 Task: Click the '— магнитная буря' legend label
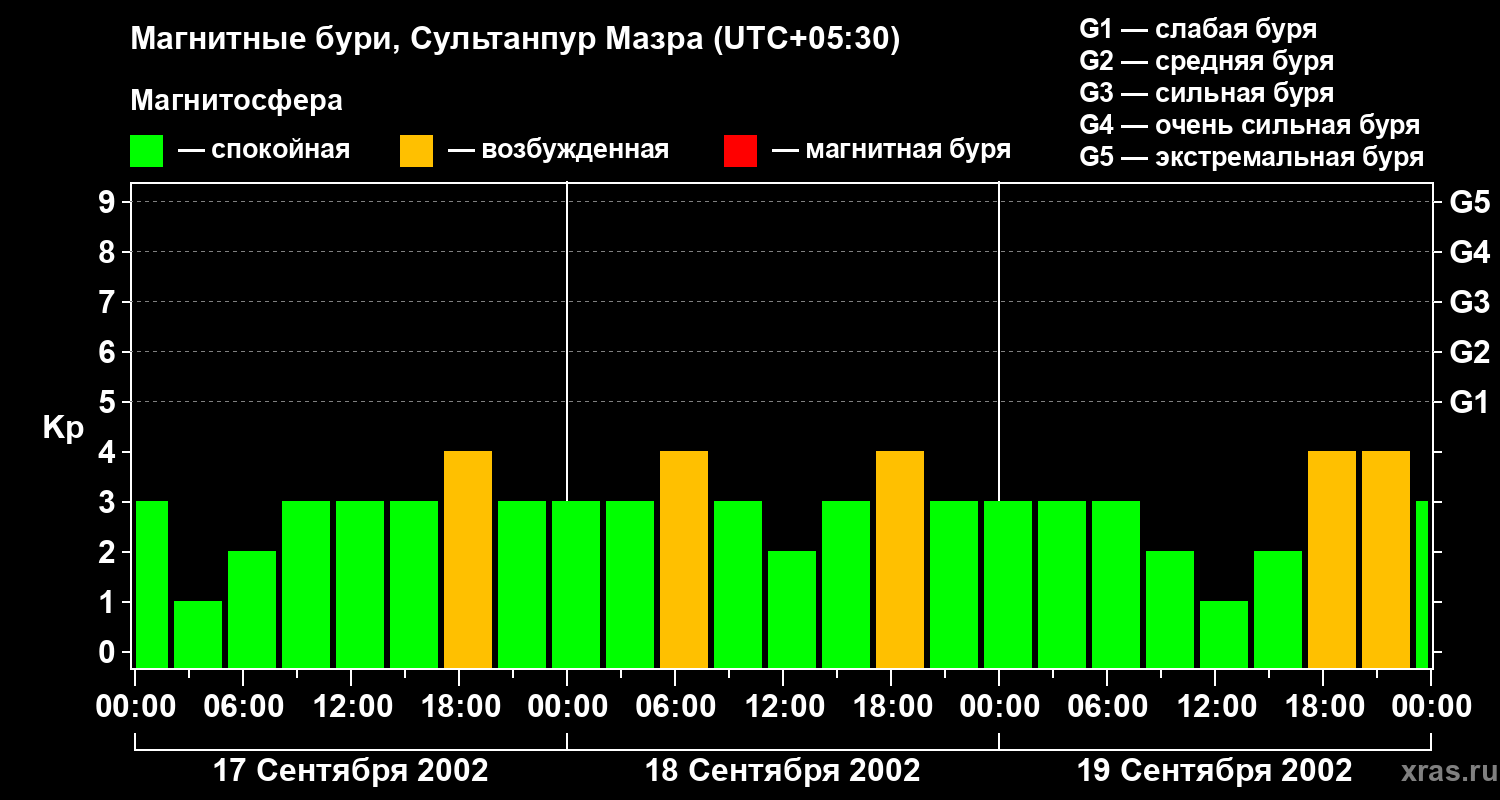[x=891, y=150]
